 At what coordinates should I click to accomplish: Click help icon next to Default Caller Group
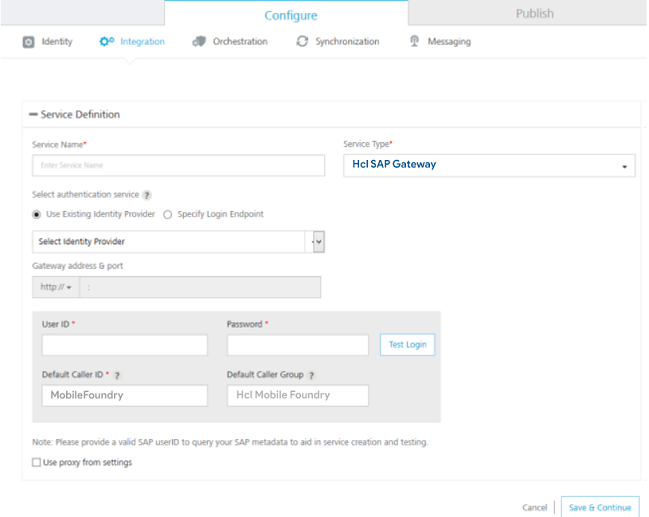(x=311, y=375)
